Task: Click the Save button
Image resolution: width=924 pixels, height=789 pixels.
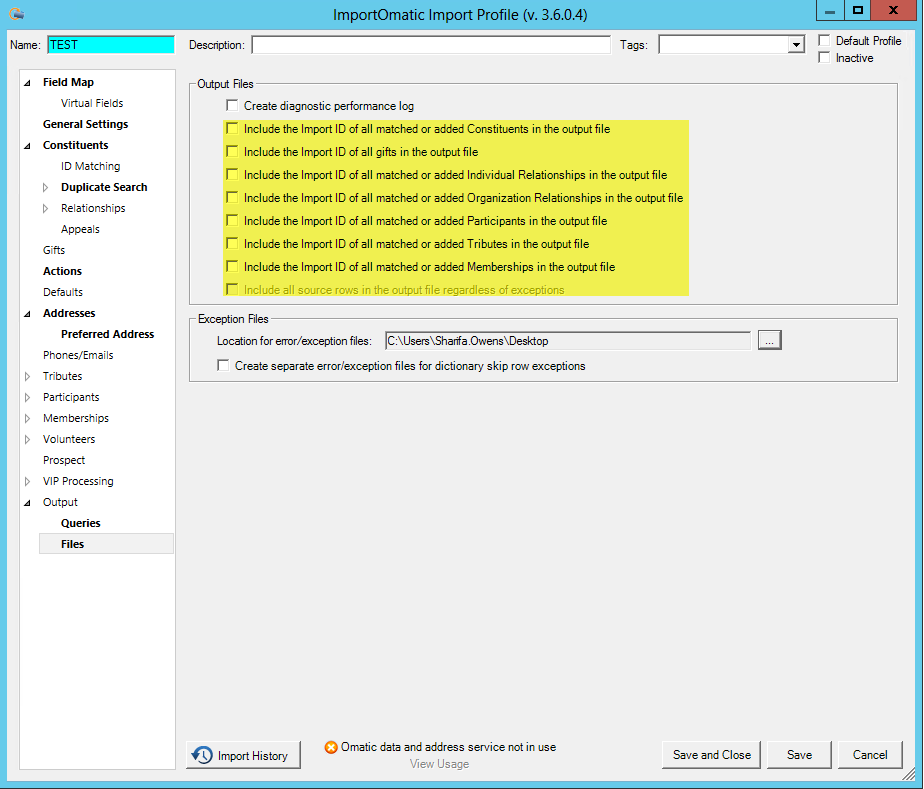Action: coord(799,755)
